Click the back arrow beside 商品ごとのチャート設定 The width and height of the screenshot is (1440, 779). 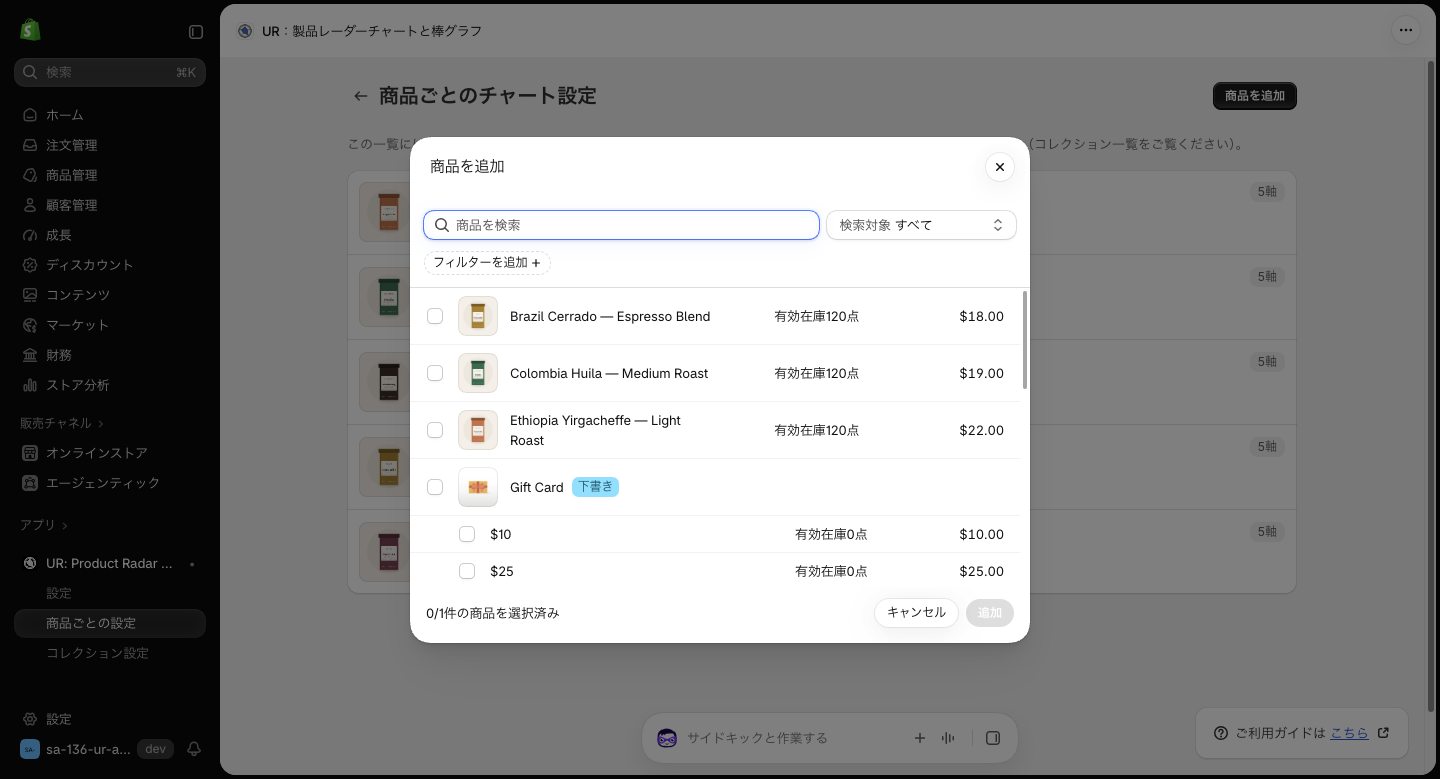pyautogui.click(x=361, y=96)
